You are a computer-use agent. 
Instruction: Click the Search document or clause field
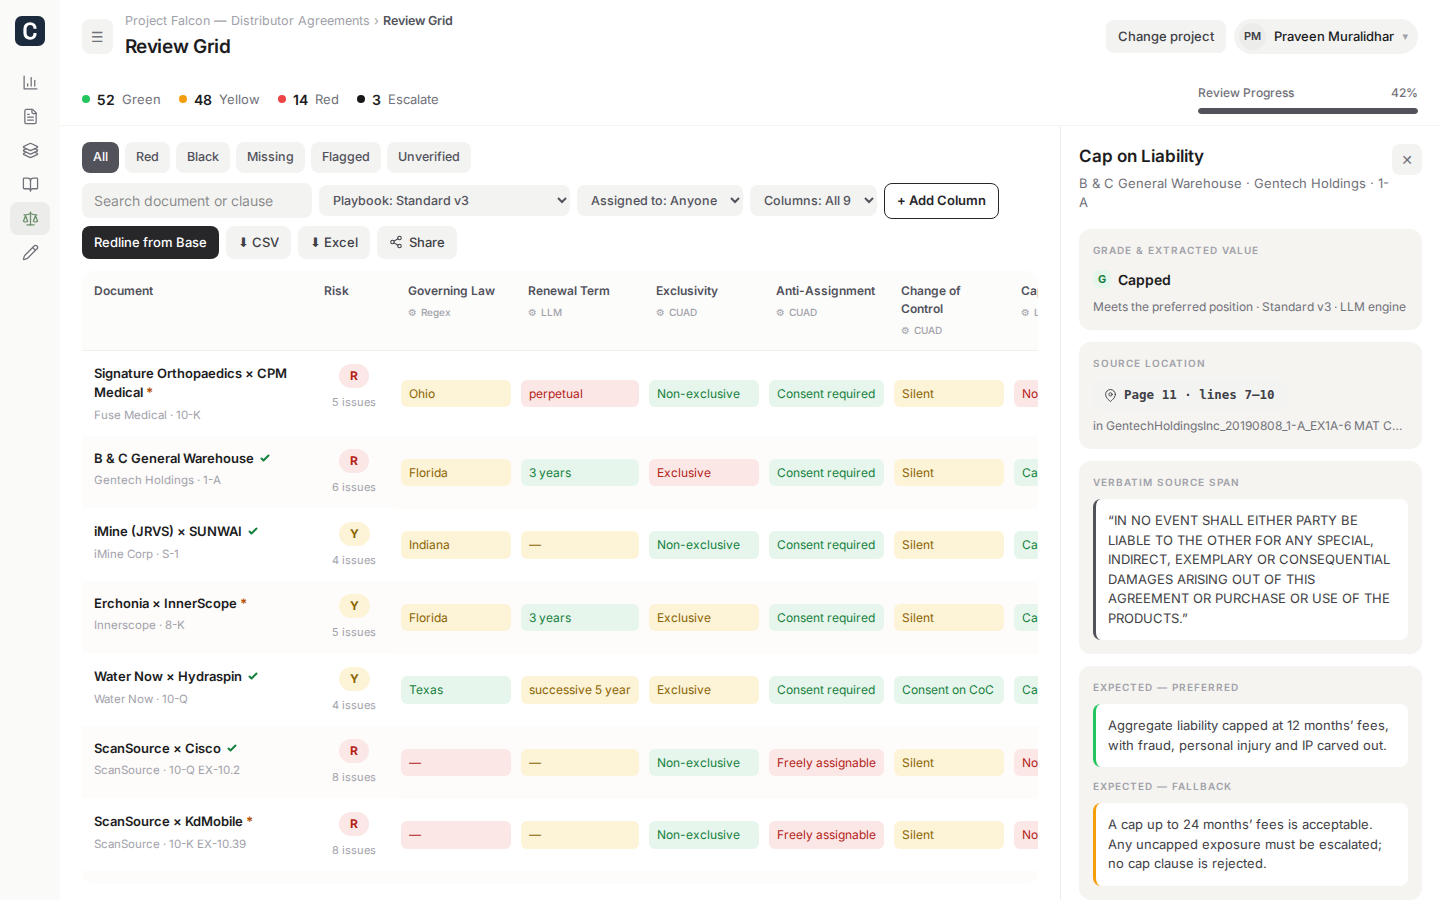tap(197, 201)
